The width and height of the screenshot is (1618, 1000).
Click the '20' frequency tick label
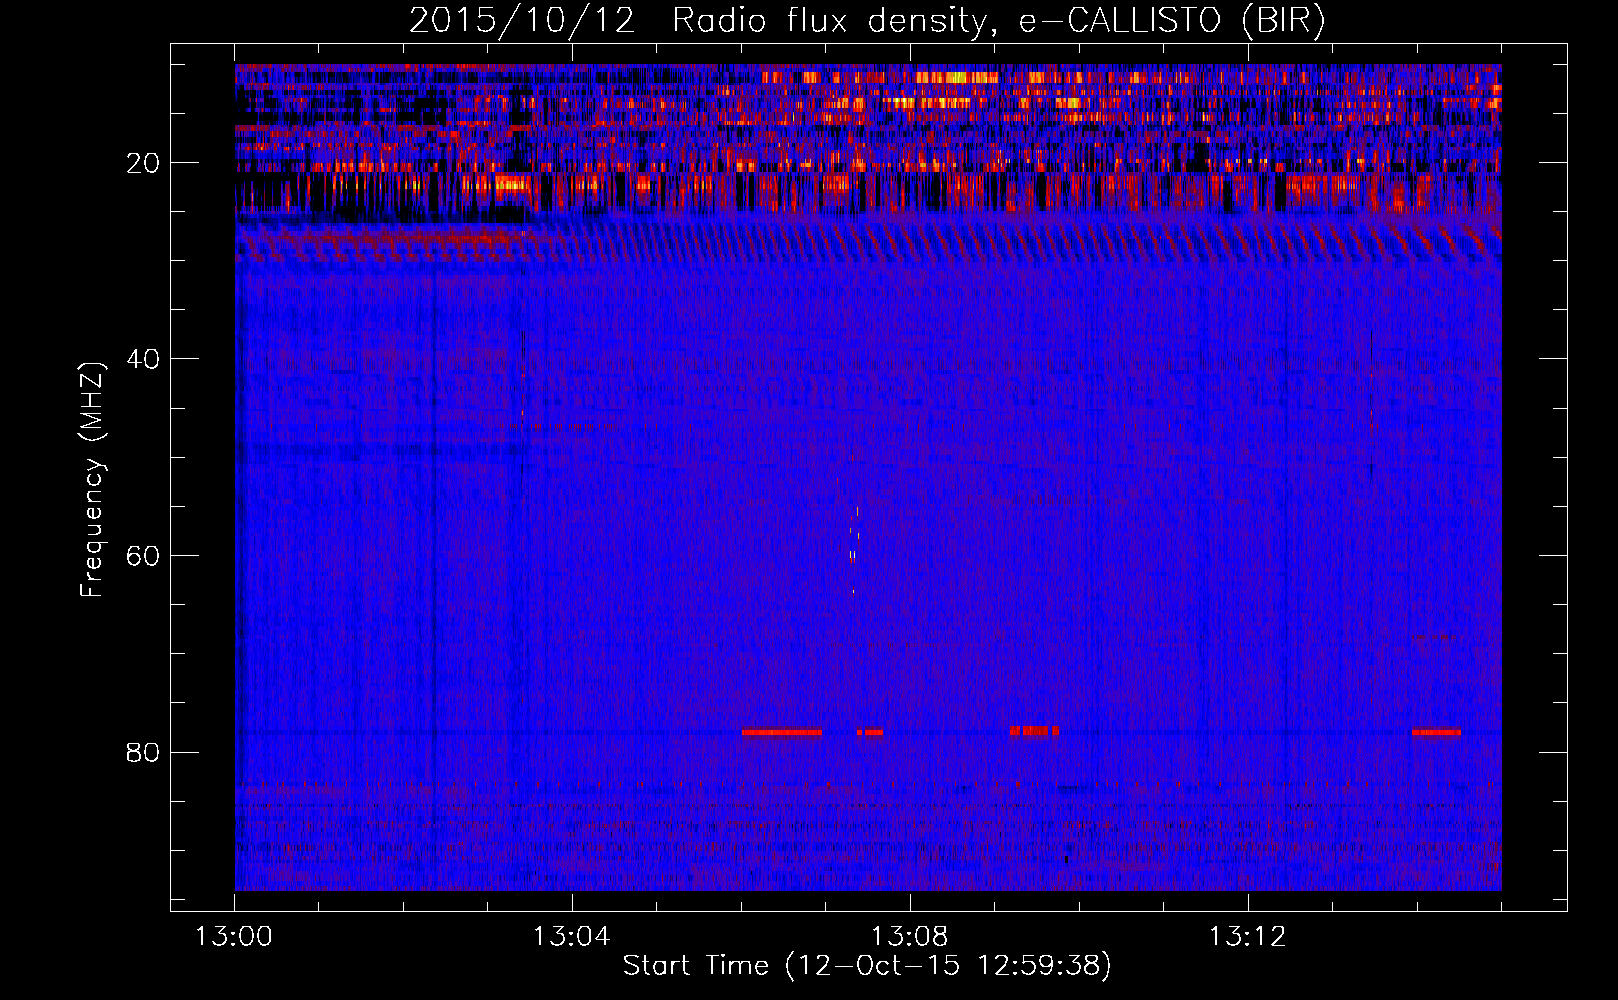(x=144, y=163)
